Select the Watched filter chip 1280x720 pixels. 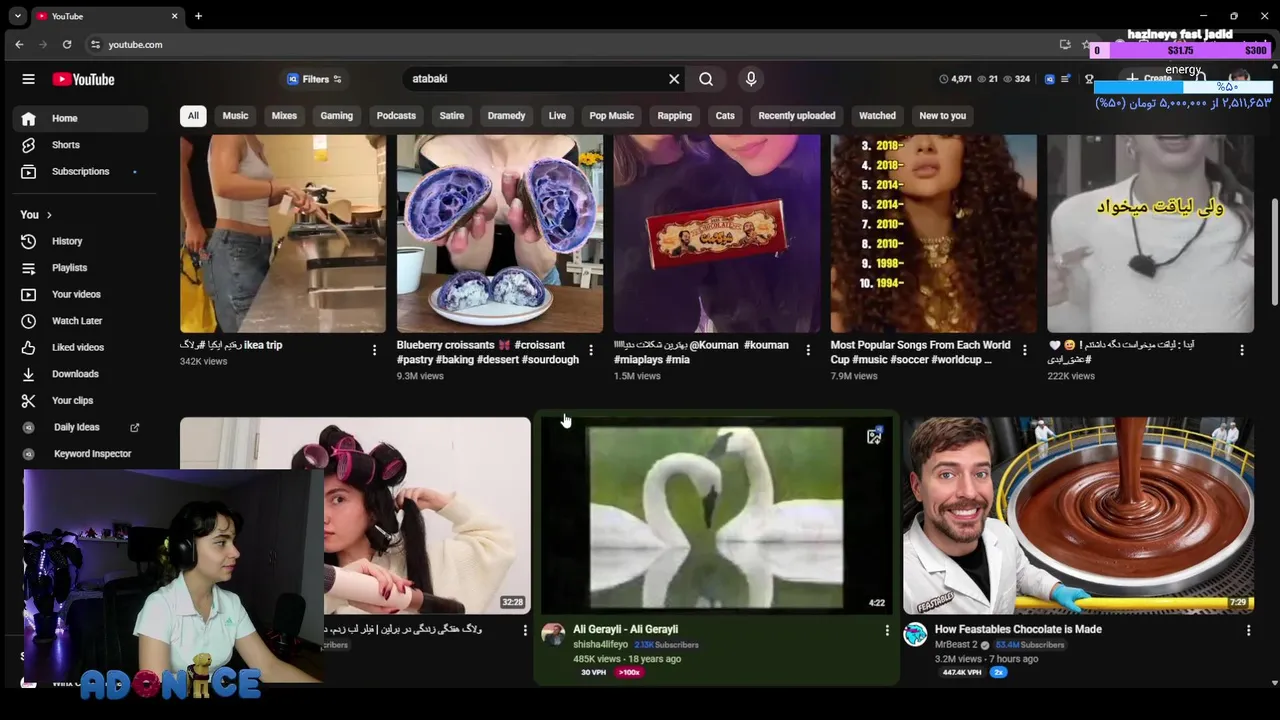tap(877, 116)
